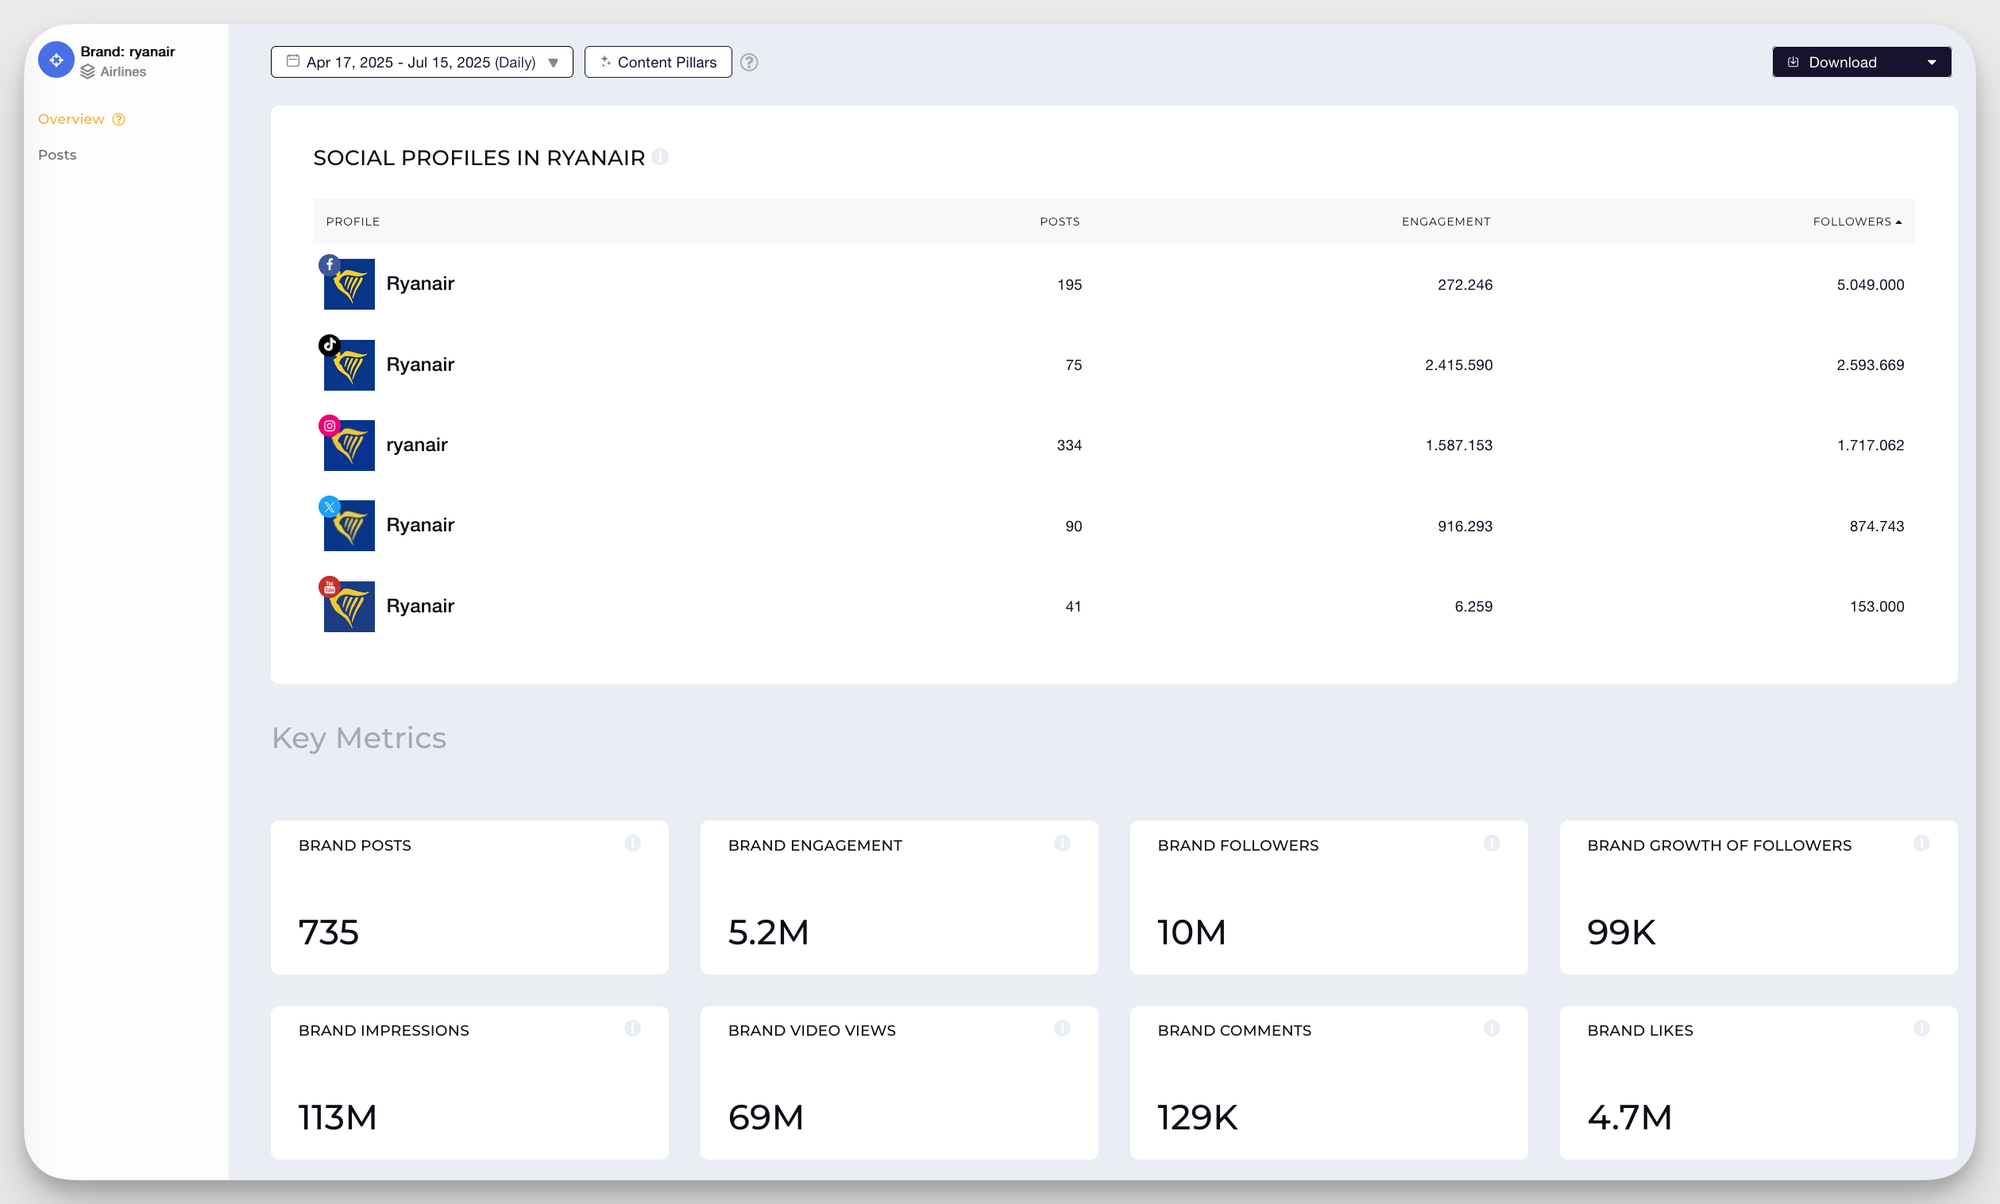The image size is (2000, 1204).
Task: Click the info icon on Brand Video Views
Action: pos(1062,1028)
